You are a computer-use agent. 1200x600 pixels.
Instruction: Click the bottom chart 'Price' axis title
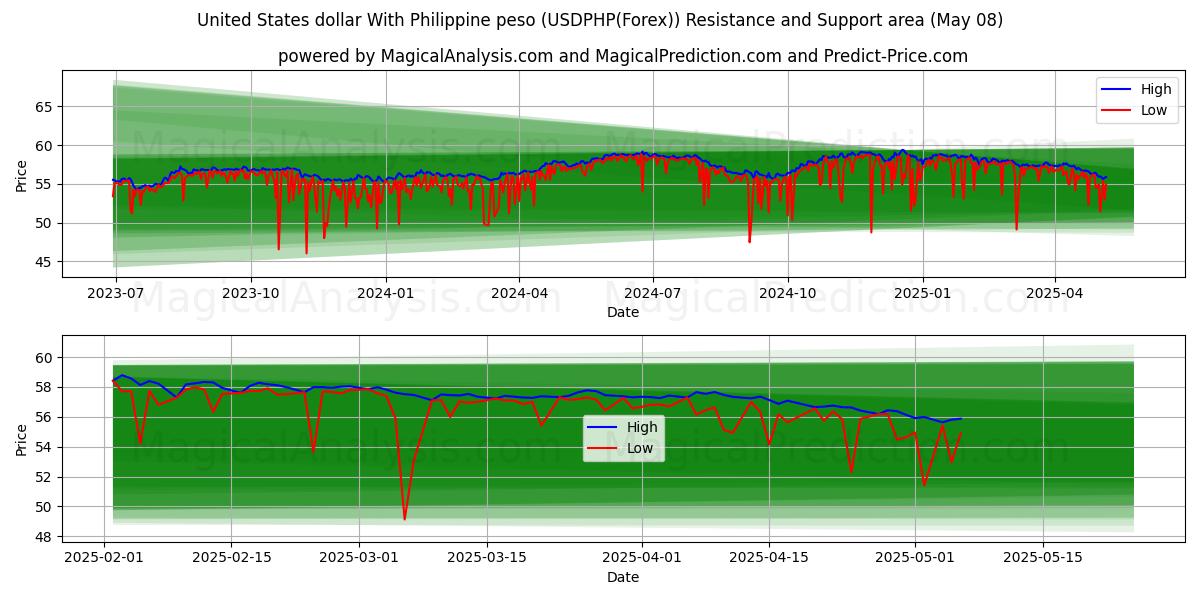point(22,439)
